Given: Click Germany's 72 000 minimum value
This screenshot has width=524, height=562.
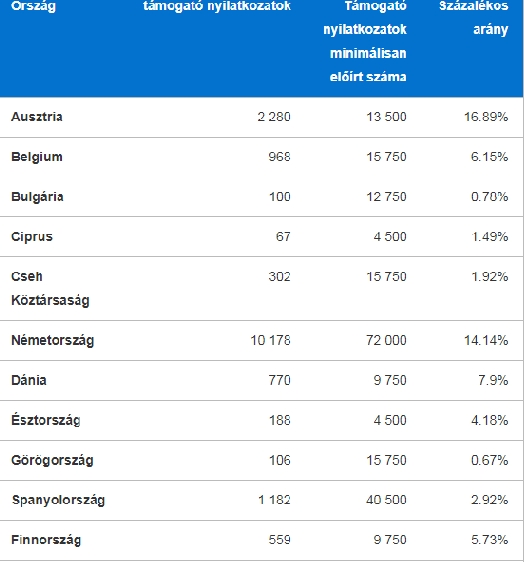Looking at the screenshot, I should [x=386, y=340].
